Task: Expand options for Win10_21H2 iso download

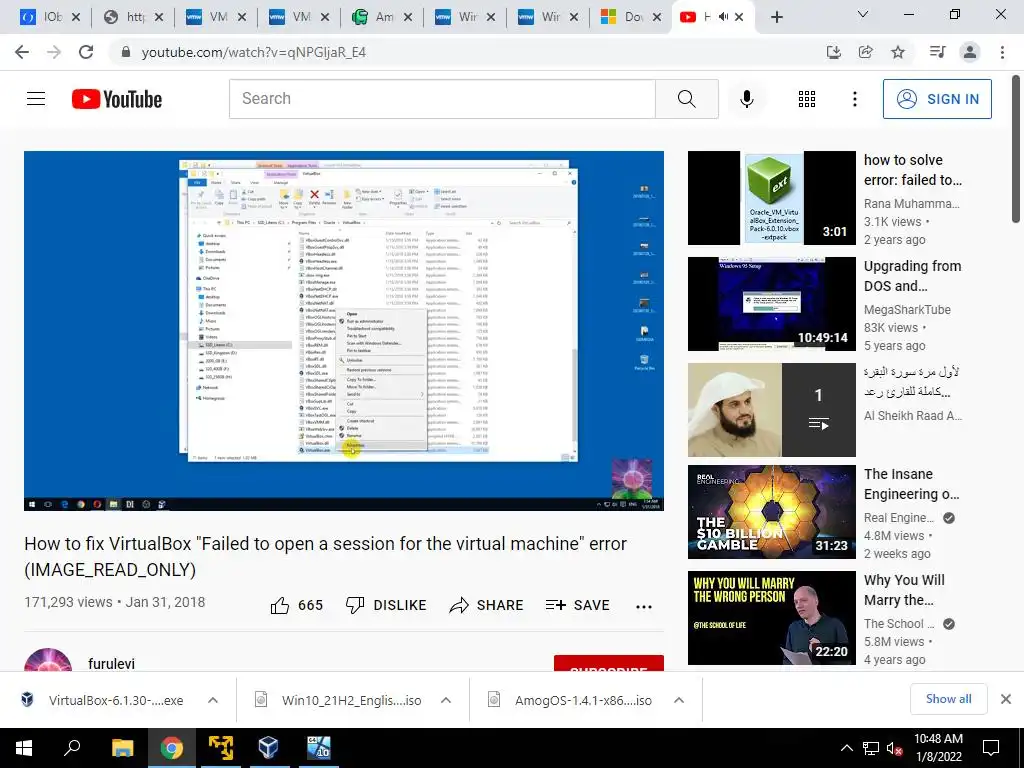Action: coord(446,700)
